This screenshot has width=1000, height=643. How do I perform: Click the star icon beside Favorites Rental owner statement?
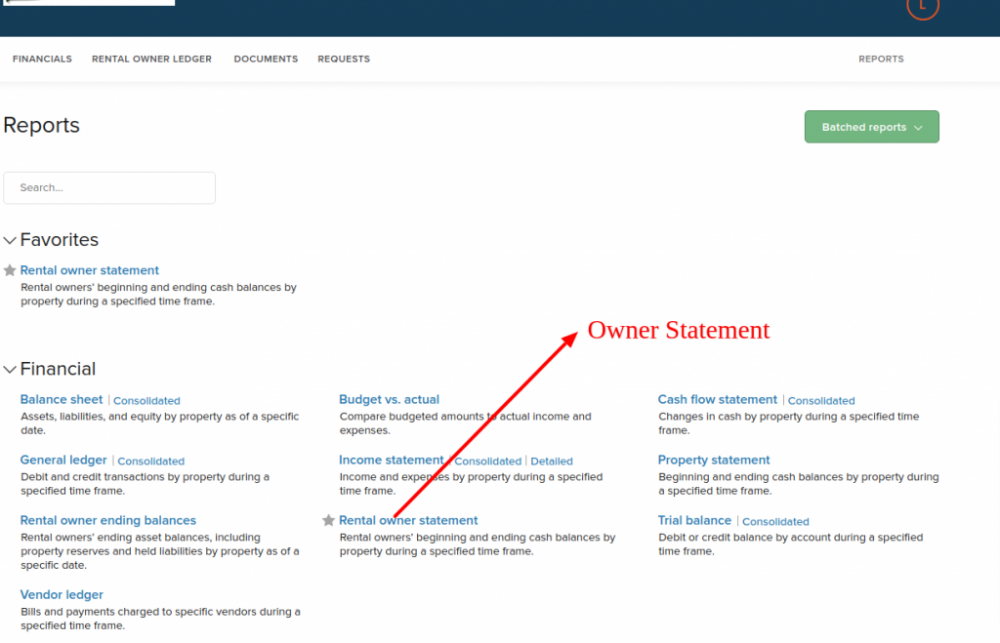click(x=10, y=270)
